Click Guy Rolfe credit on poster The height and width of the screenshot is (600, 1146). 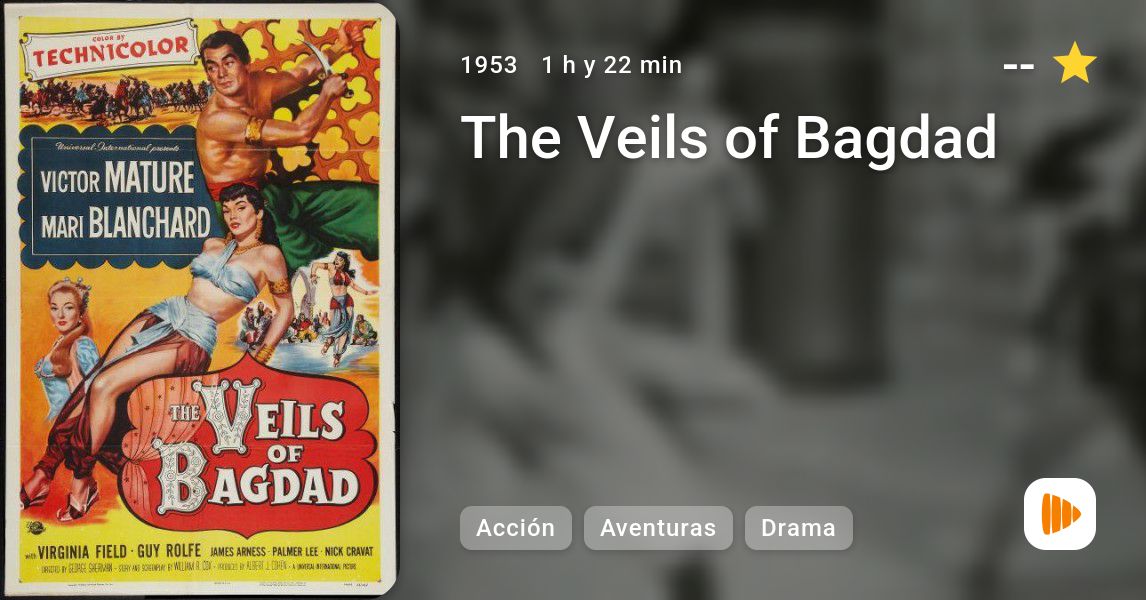coord(169,550)
